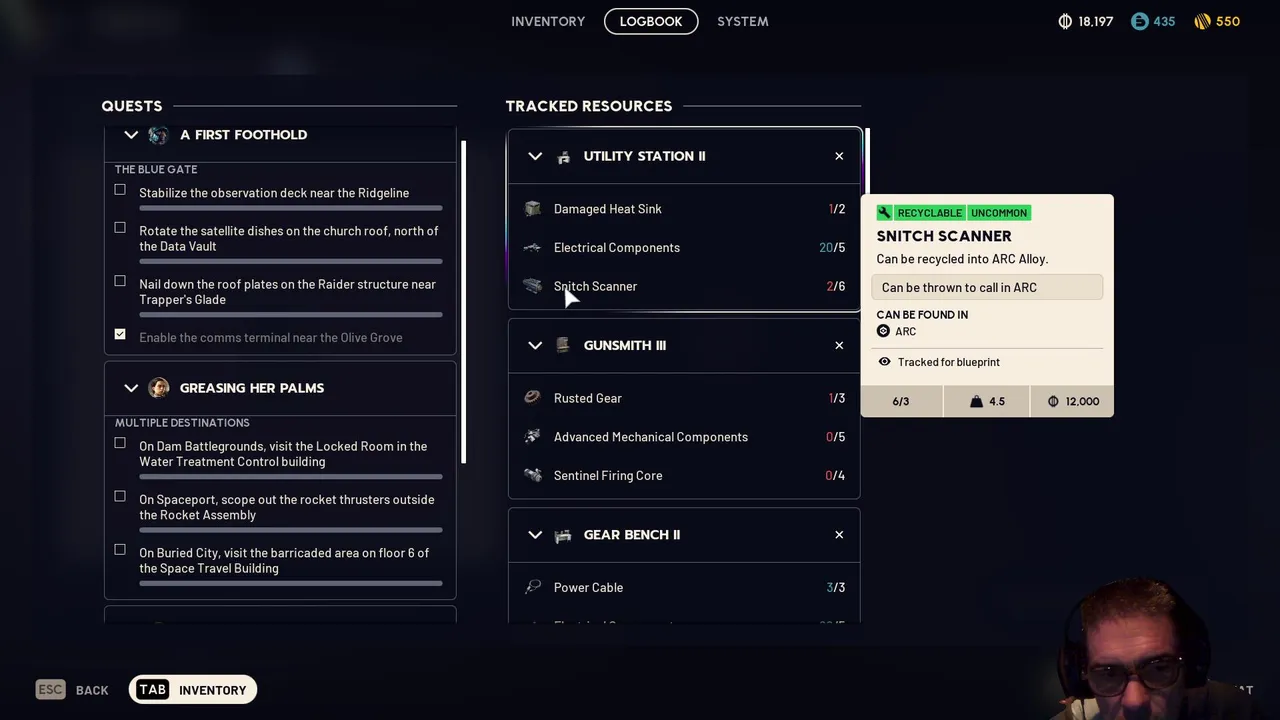This screenshot has width=1280, height=720.
Task: Open the Inventory tab
Action: pyautogui.click(x=548, y=21)
